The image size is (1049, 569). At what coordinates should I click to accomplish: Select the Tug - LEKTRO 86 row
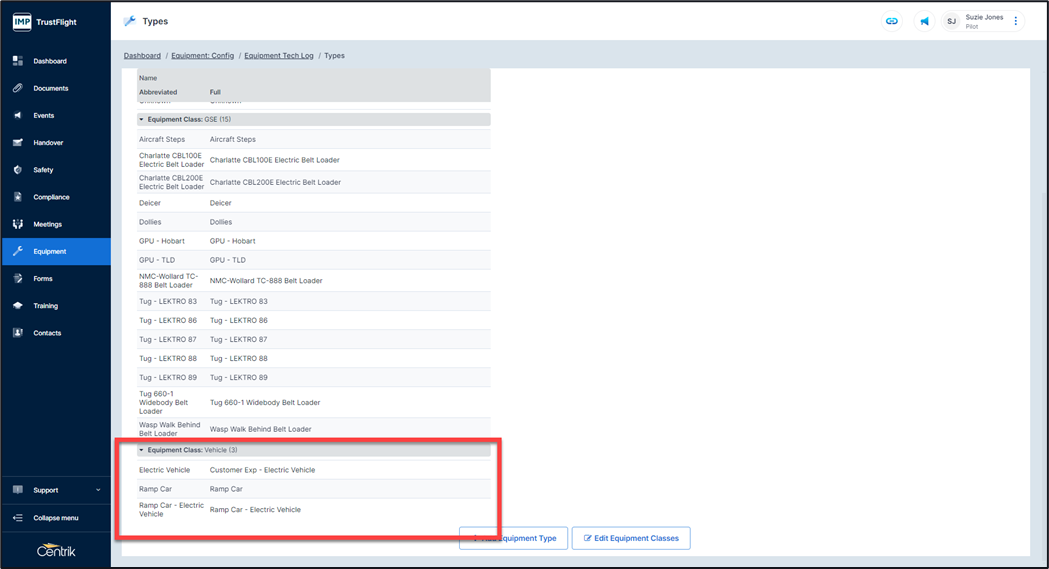click(314, 320)
